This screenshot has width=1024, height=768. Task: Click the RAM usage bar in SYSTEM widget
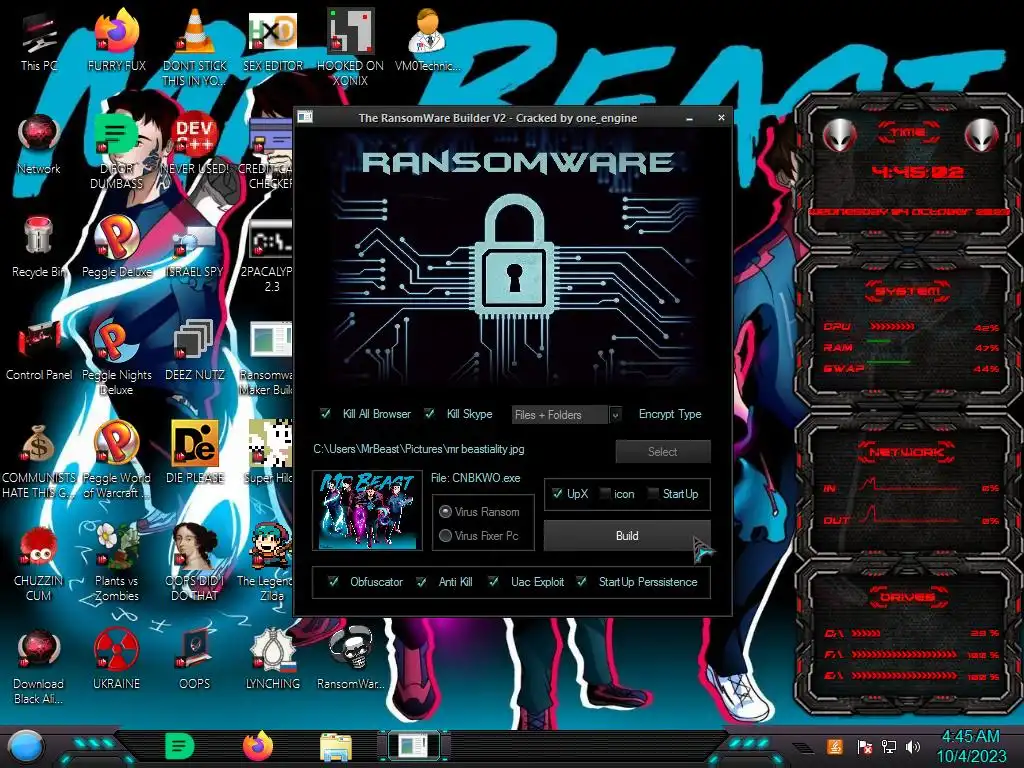tap(879, 342)
